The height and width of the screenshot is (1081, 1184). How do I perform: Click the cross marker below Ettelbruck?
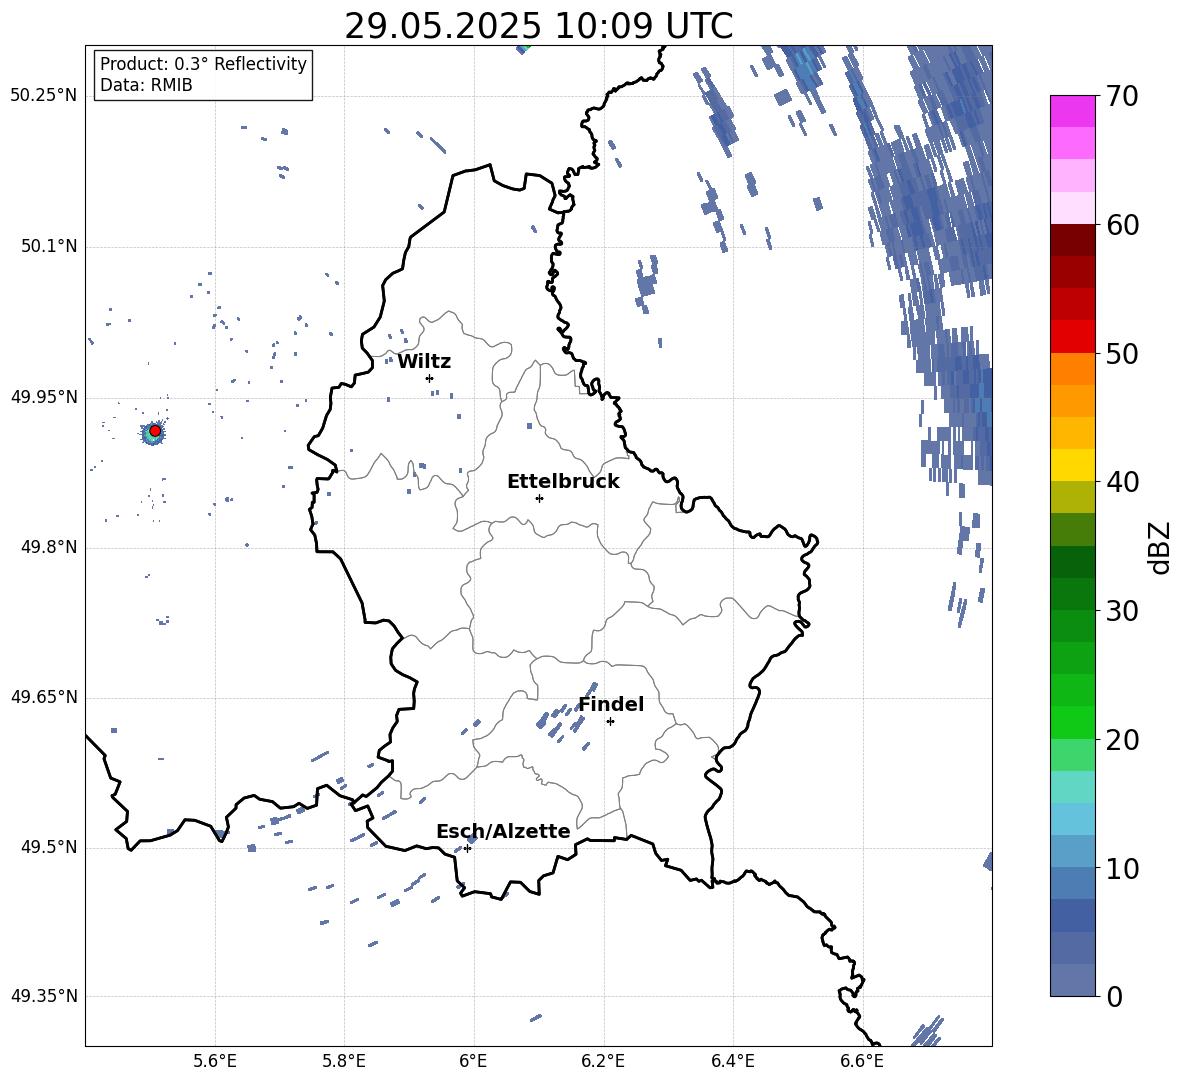[x=539, y=498]
